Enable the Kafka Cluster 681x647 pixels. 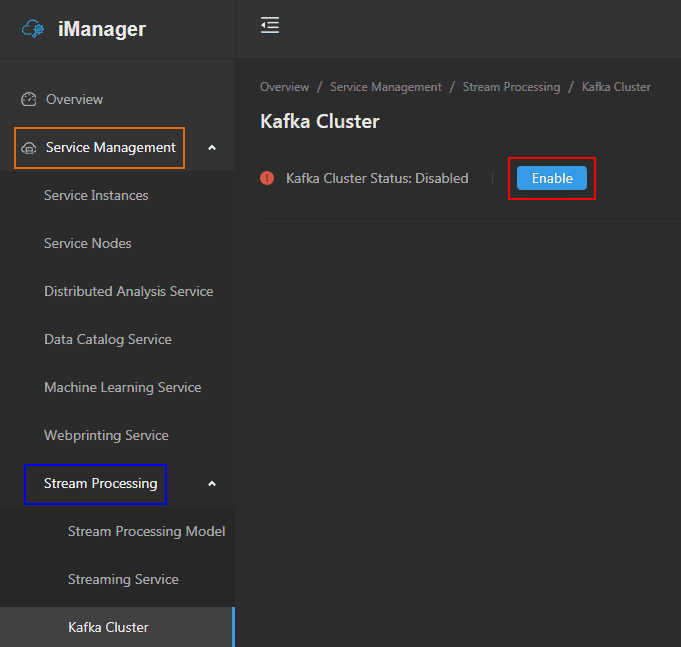point(551,178)
